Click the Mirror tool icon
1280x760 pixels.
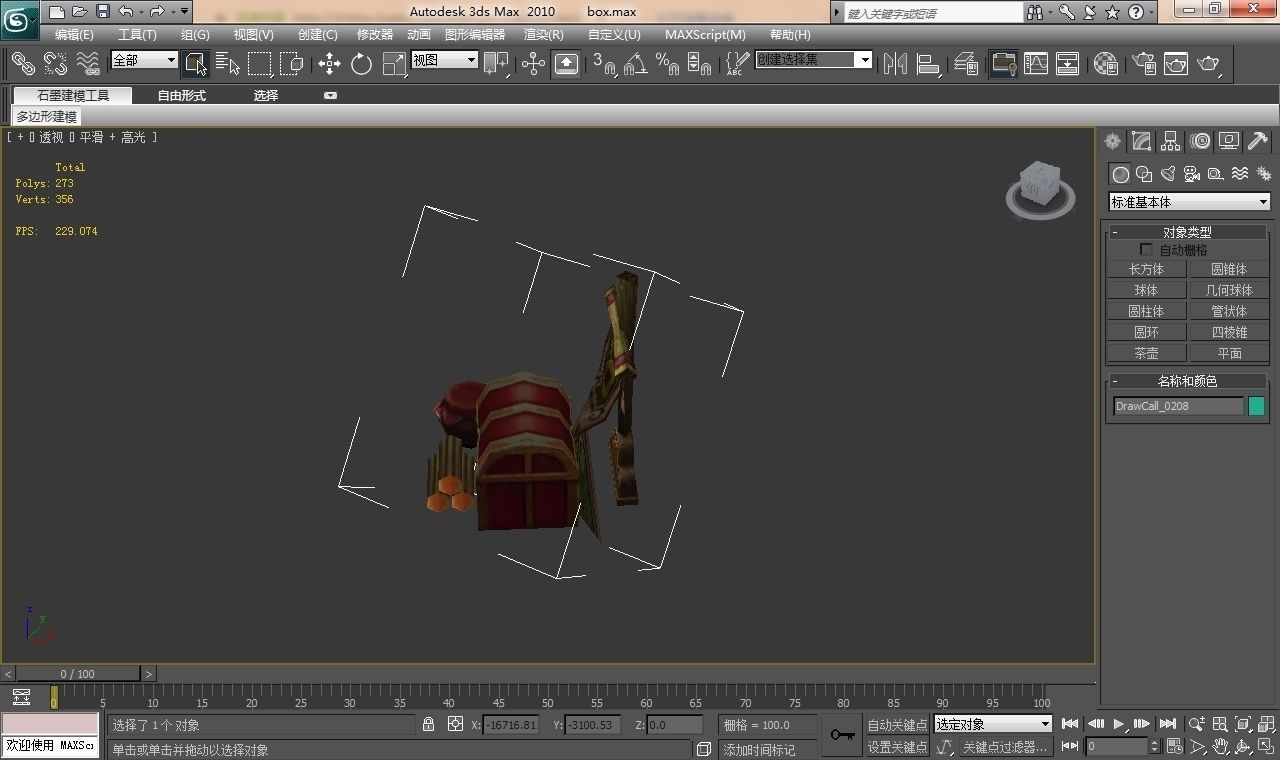point(895,64)
